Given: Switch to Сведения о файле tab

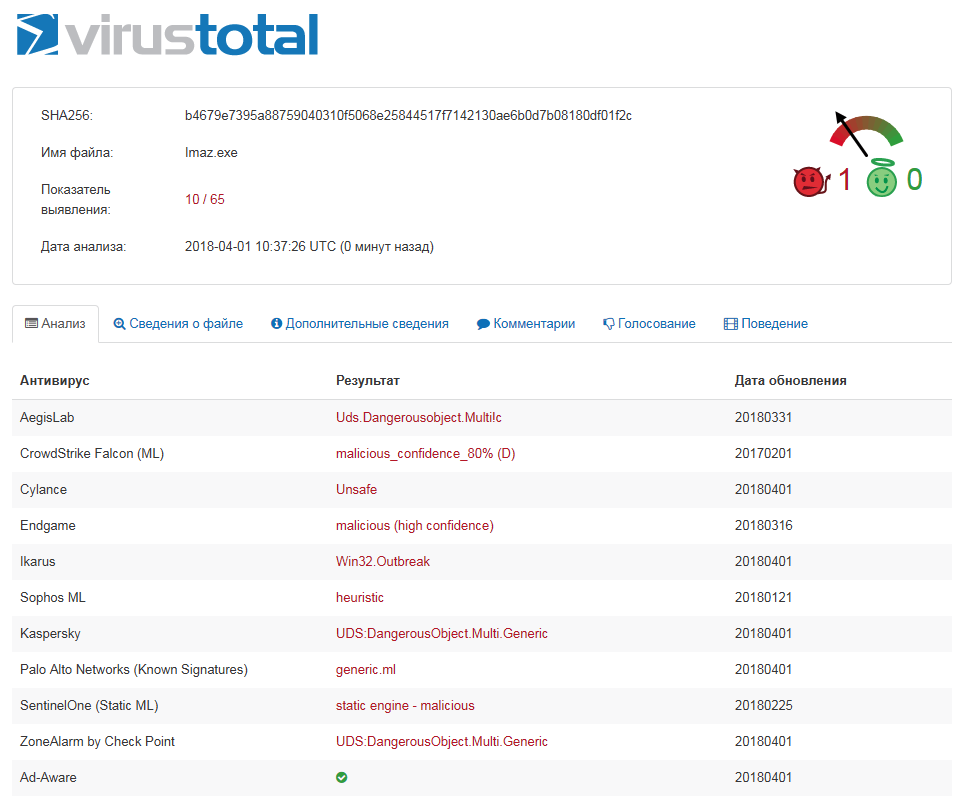Looking at the screenshot, I should (x=178, y=324).
